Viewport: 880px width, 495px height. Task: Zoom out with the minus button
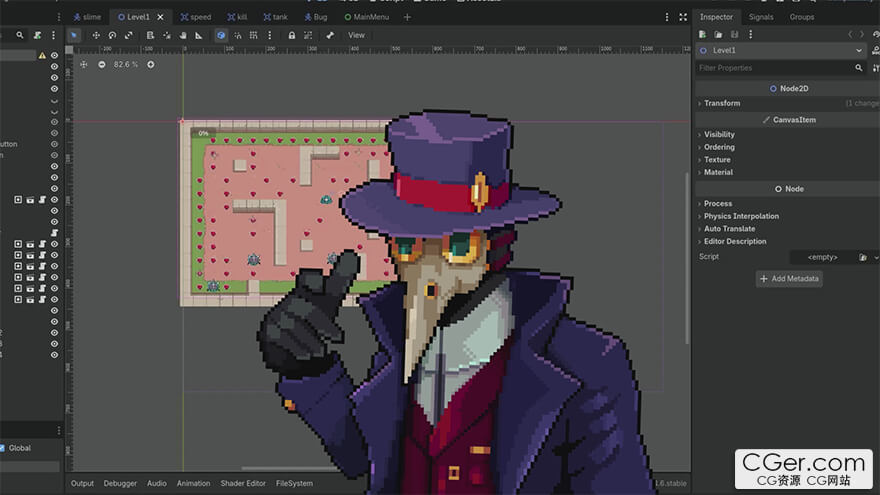pyautogui.click(x=102, y=65)
